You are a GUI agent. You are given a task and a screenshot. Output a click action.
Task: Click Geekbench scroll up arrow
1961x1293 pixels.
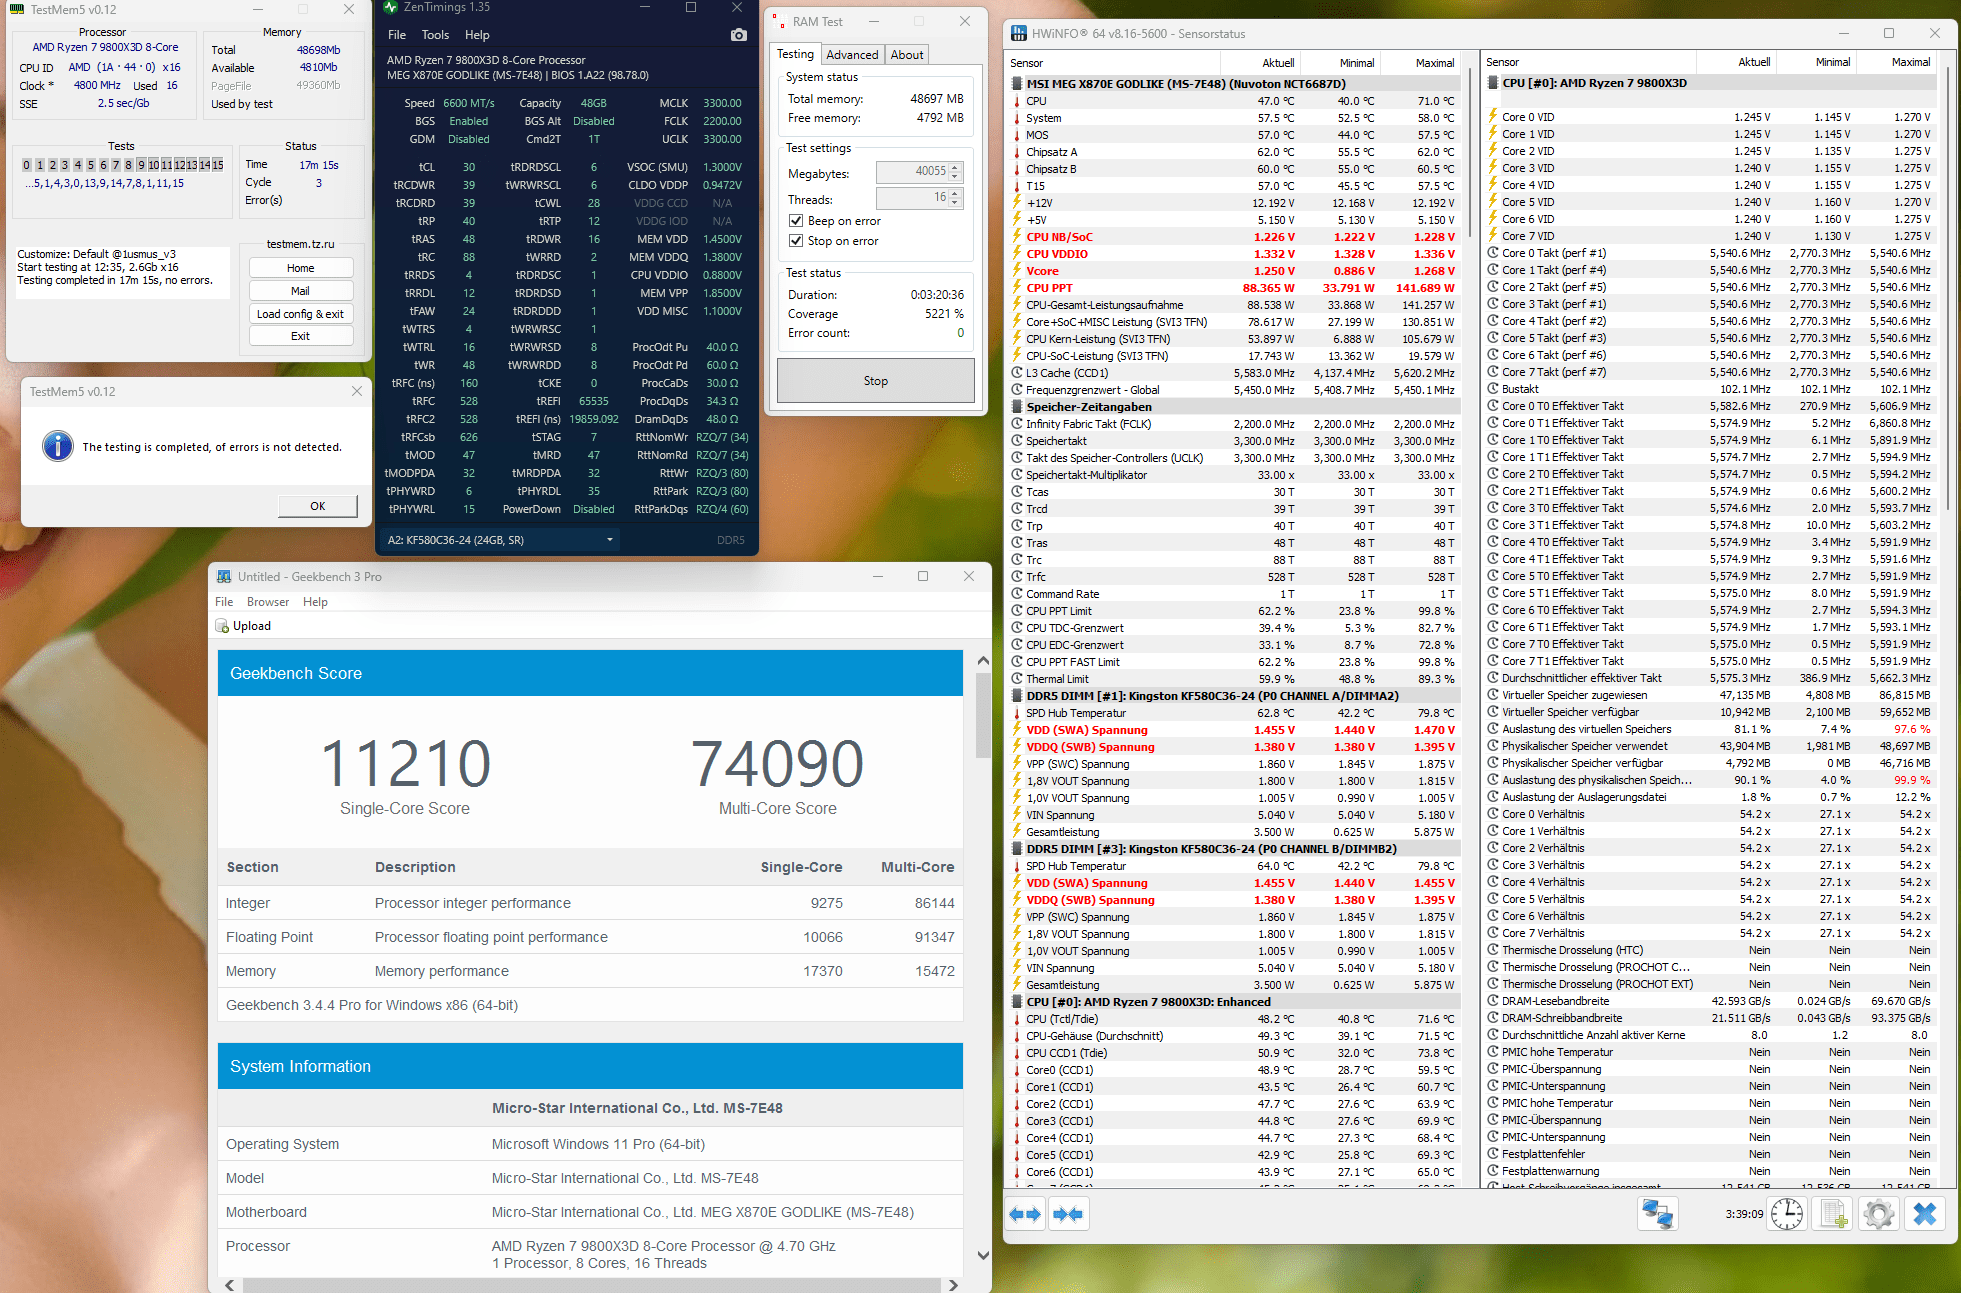click(x=983, y=660)
